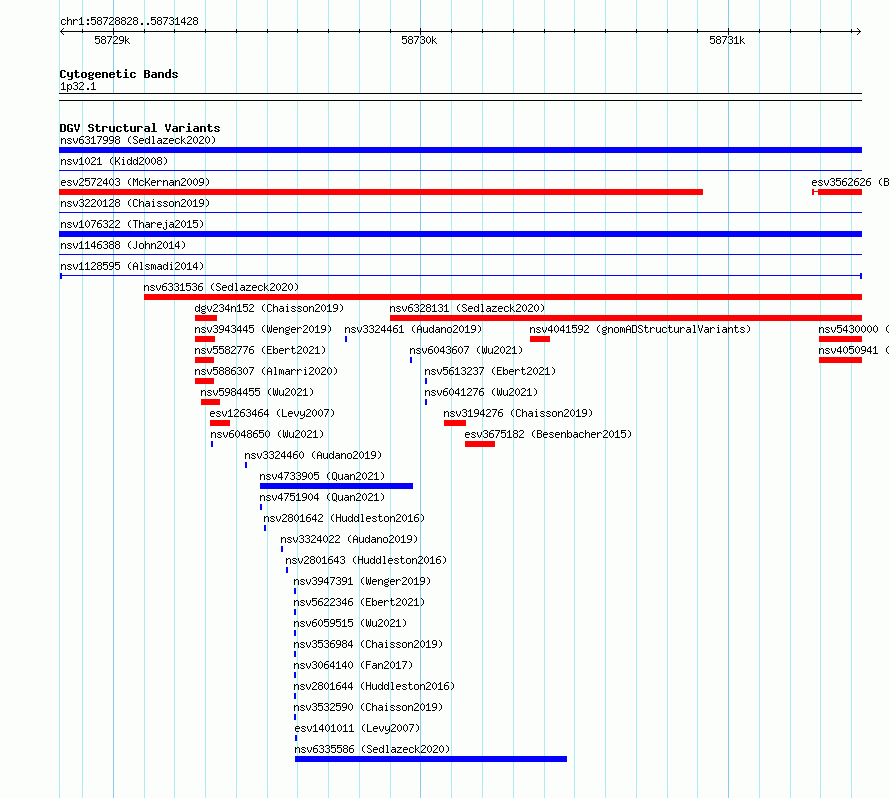The width and height of the screenshot is (890, 798).
Task: Select esv3675182 (Besenbacher2015) label
Action: coord(548,434)
